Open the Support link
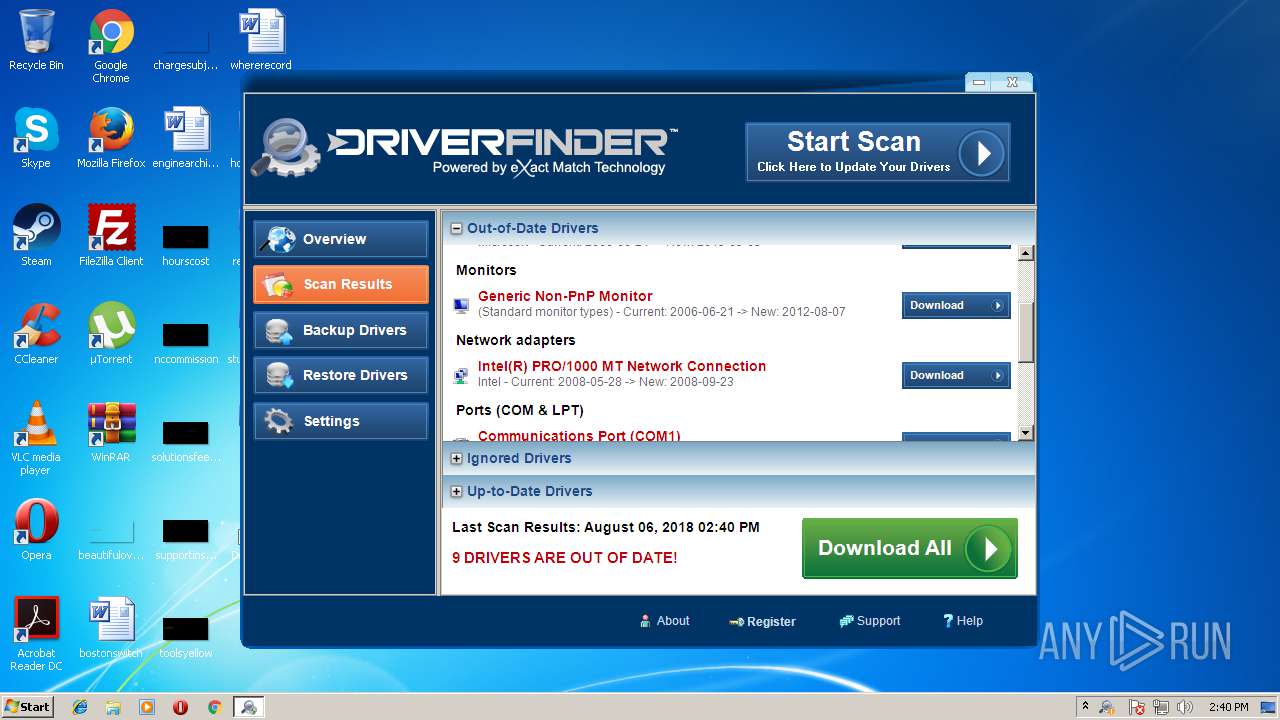The height and width of the screenshot is (720, 1280). [x=870, y=621]
